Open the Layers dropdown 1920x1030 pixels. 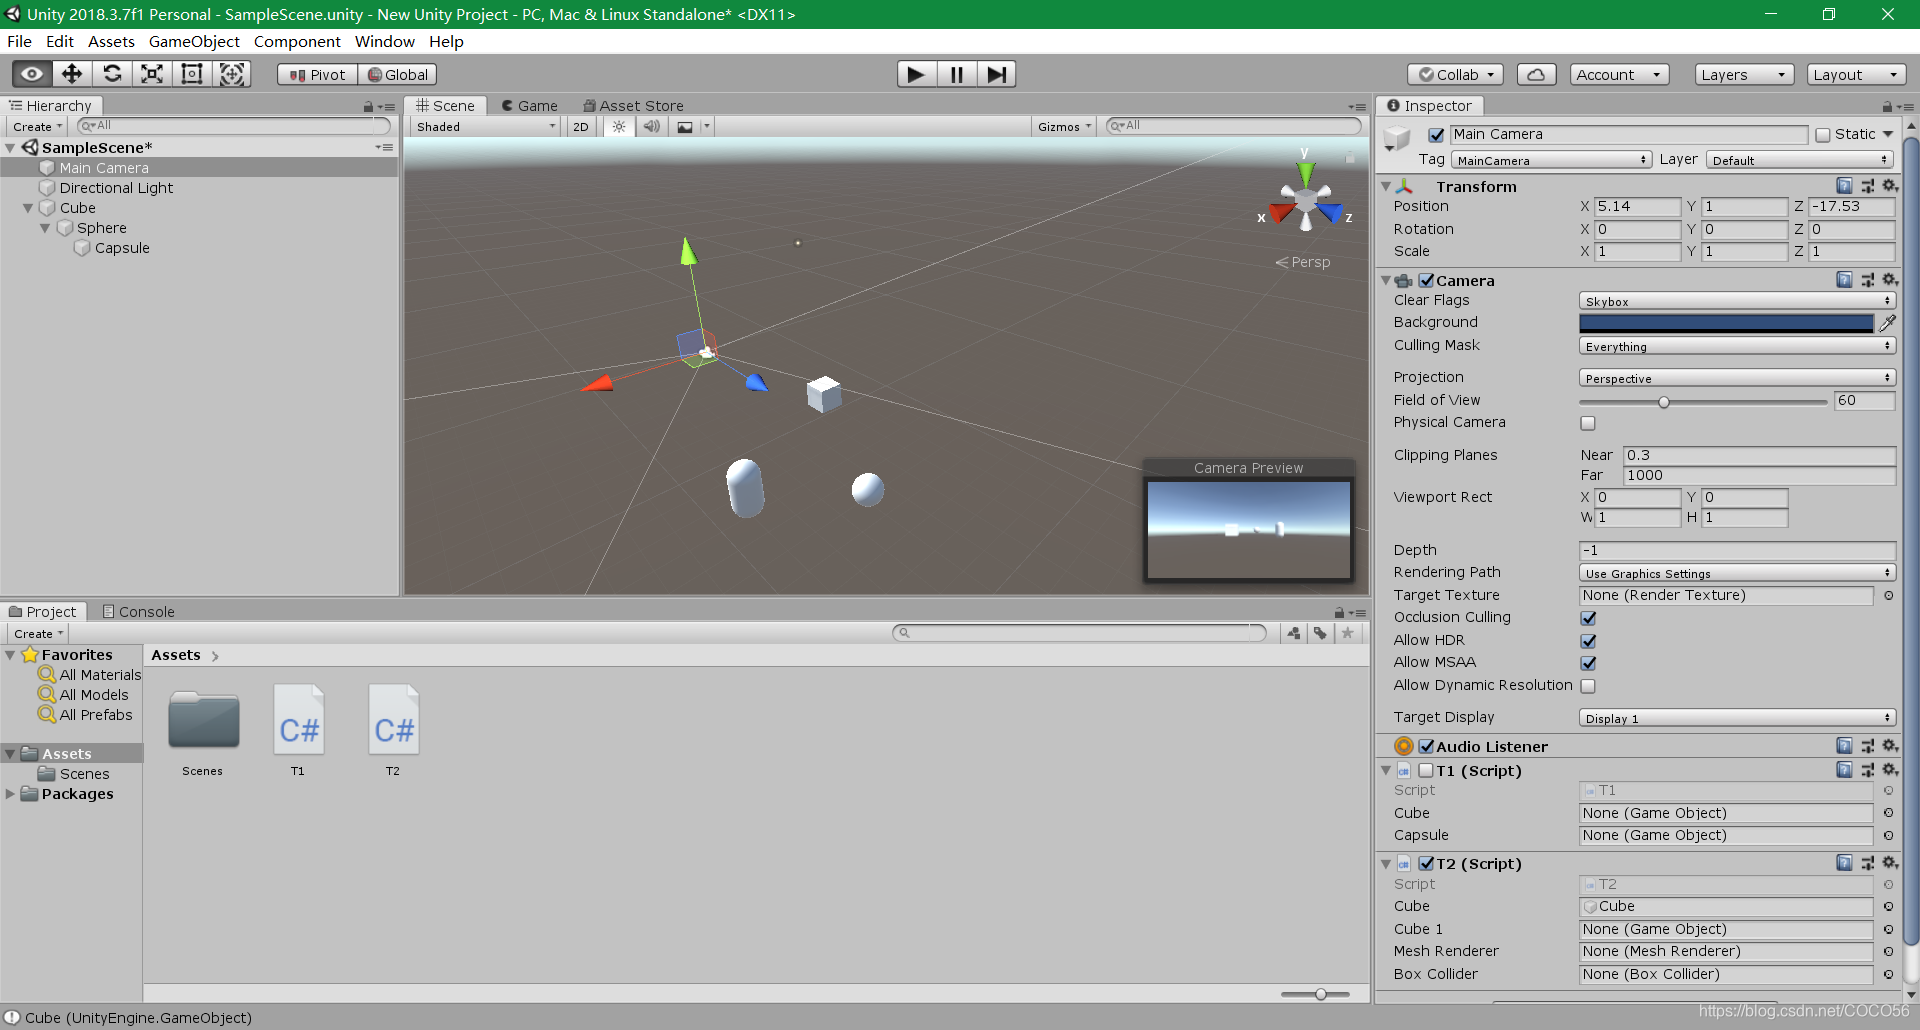tap(1744, 75)
